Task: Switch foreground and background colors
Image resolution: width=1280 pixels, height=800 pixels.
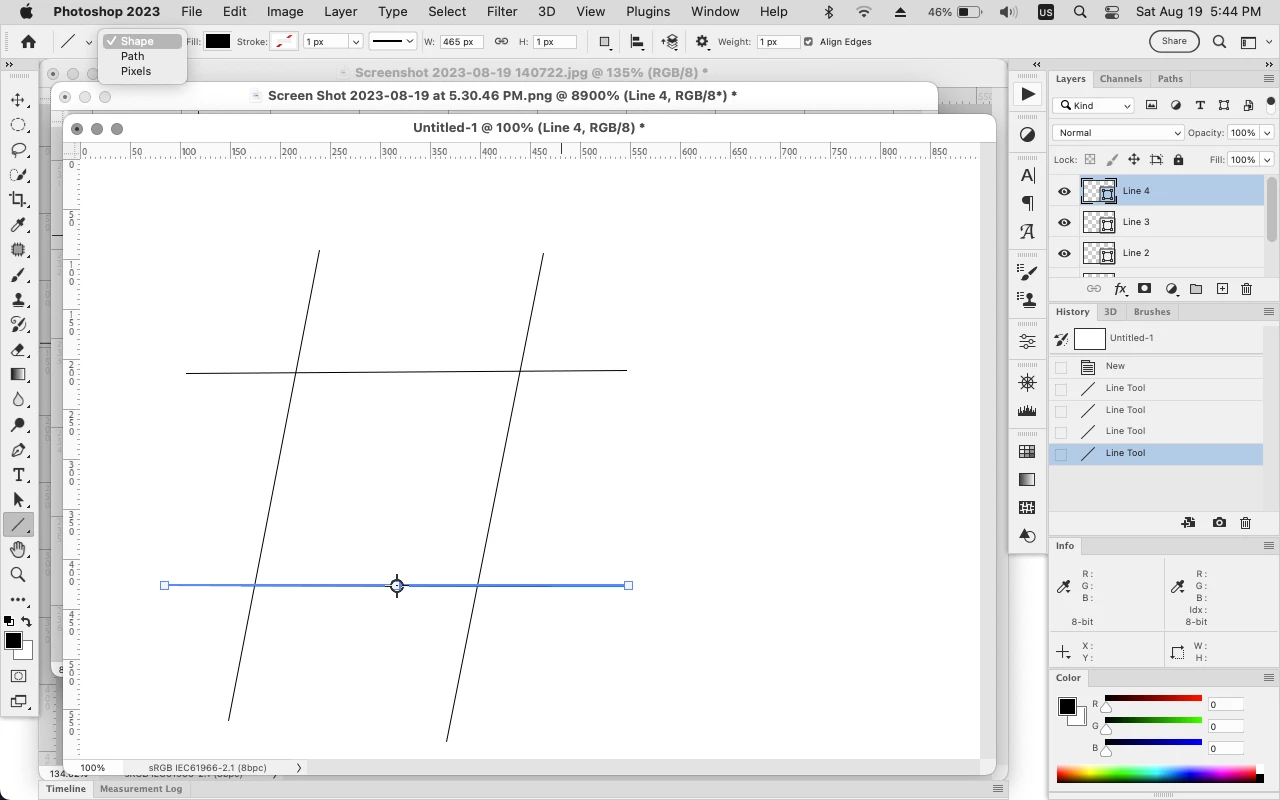Action: (x=26, y=621)
